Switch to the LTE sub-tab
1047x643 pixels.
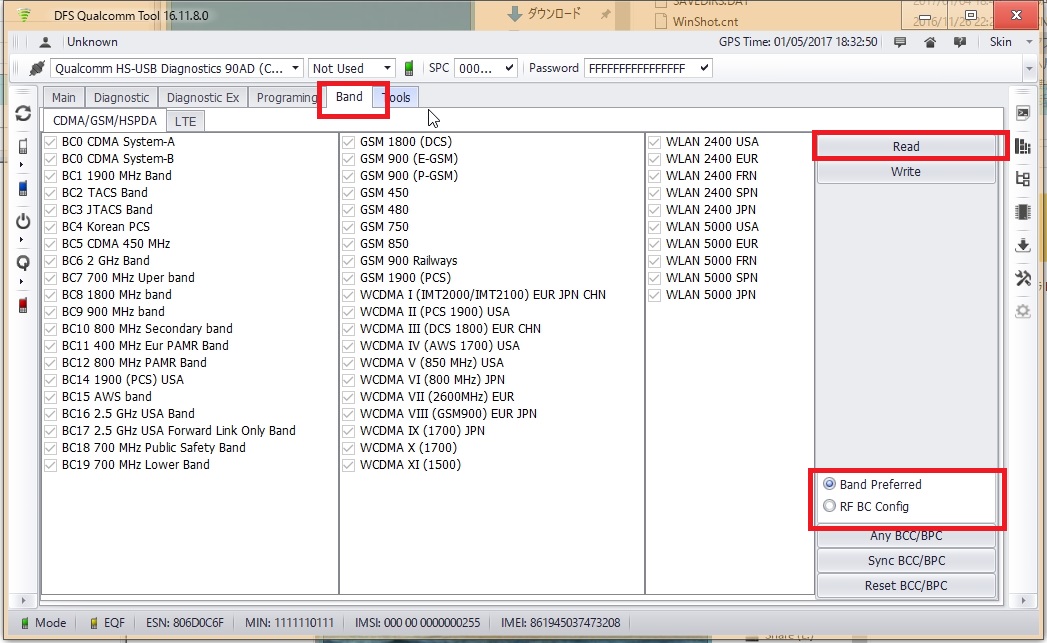click(x=186, y=121)
